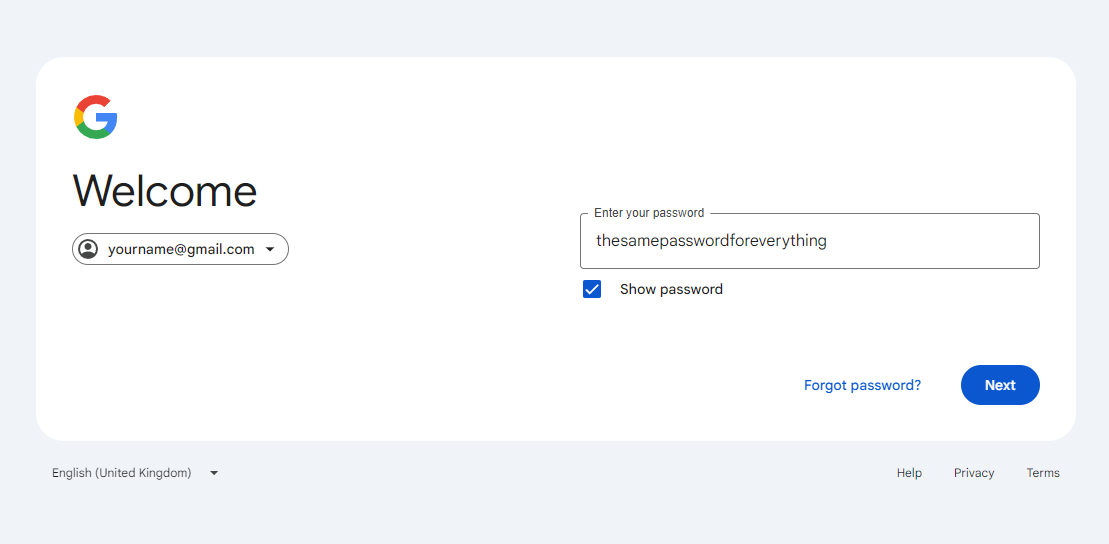The image size is (1109, 544).
Task: Click the account avatar icon beside the email
Action: 88,249
